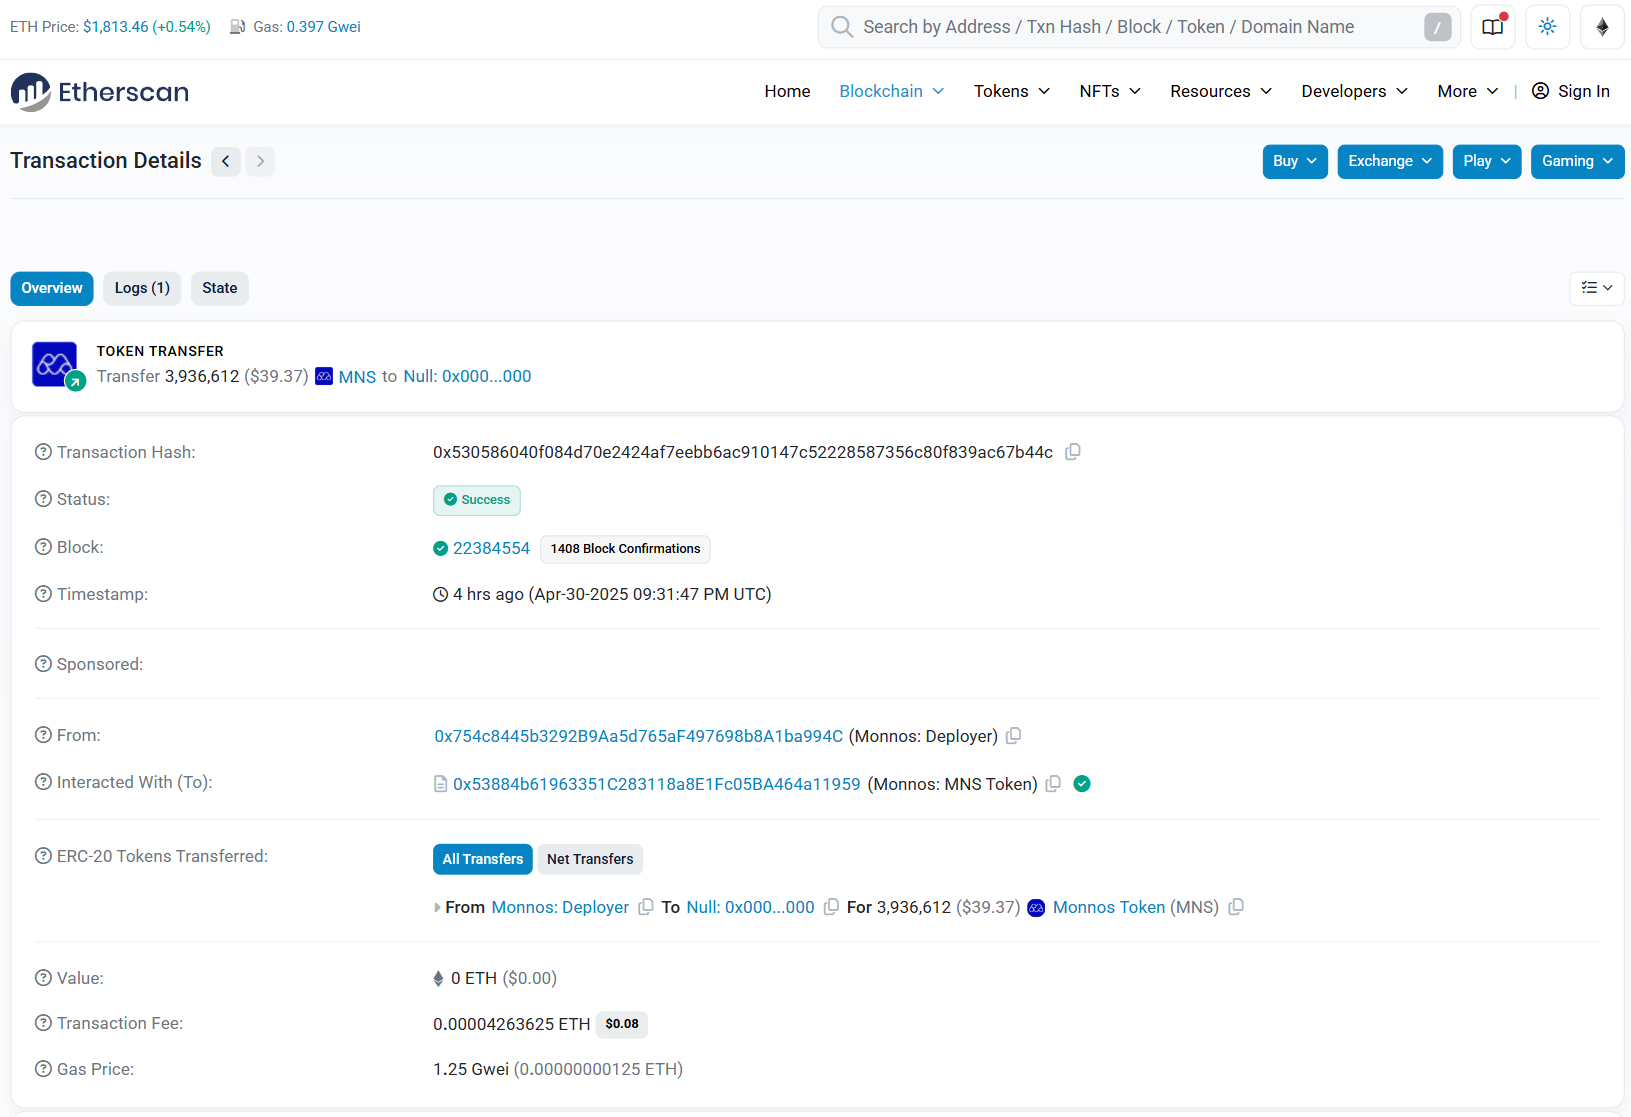Image resolution: width=1631 pixels, height=1117 pixels.
Task: Click Interacted With help question icon
Action: pos(43,782)
